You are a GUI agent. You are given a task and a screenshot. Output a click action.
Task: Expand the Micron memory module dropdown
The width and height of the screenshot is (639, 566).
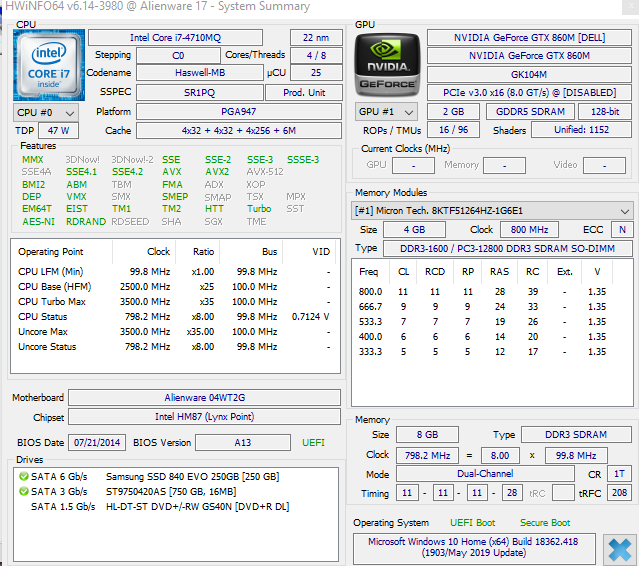point(625,211)
